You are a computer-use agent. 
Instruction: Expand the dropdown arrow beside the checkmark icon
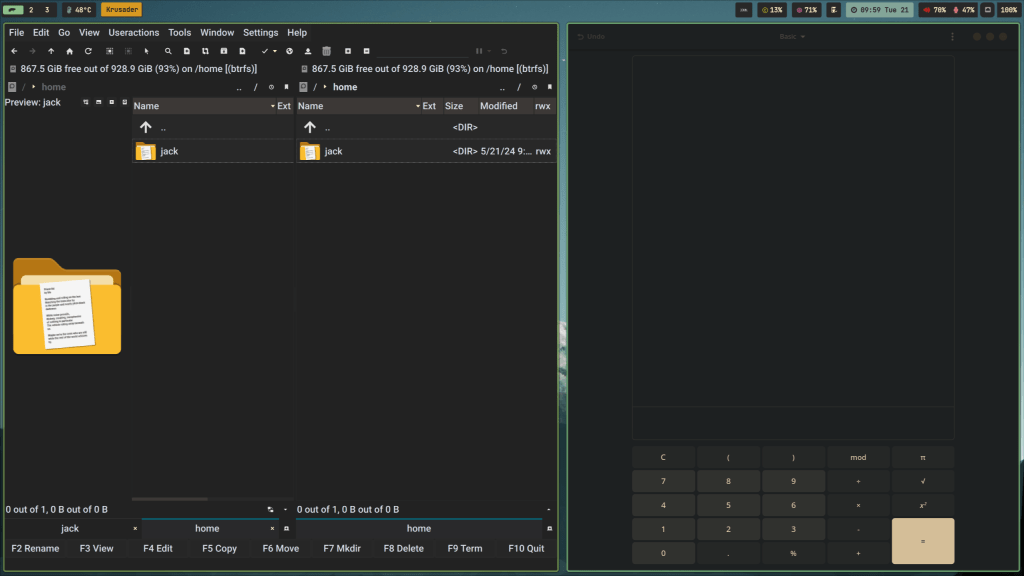277,51
